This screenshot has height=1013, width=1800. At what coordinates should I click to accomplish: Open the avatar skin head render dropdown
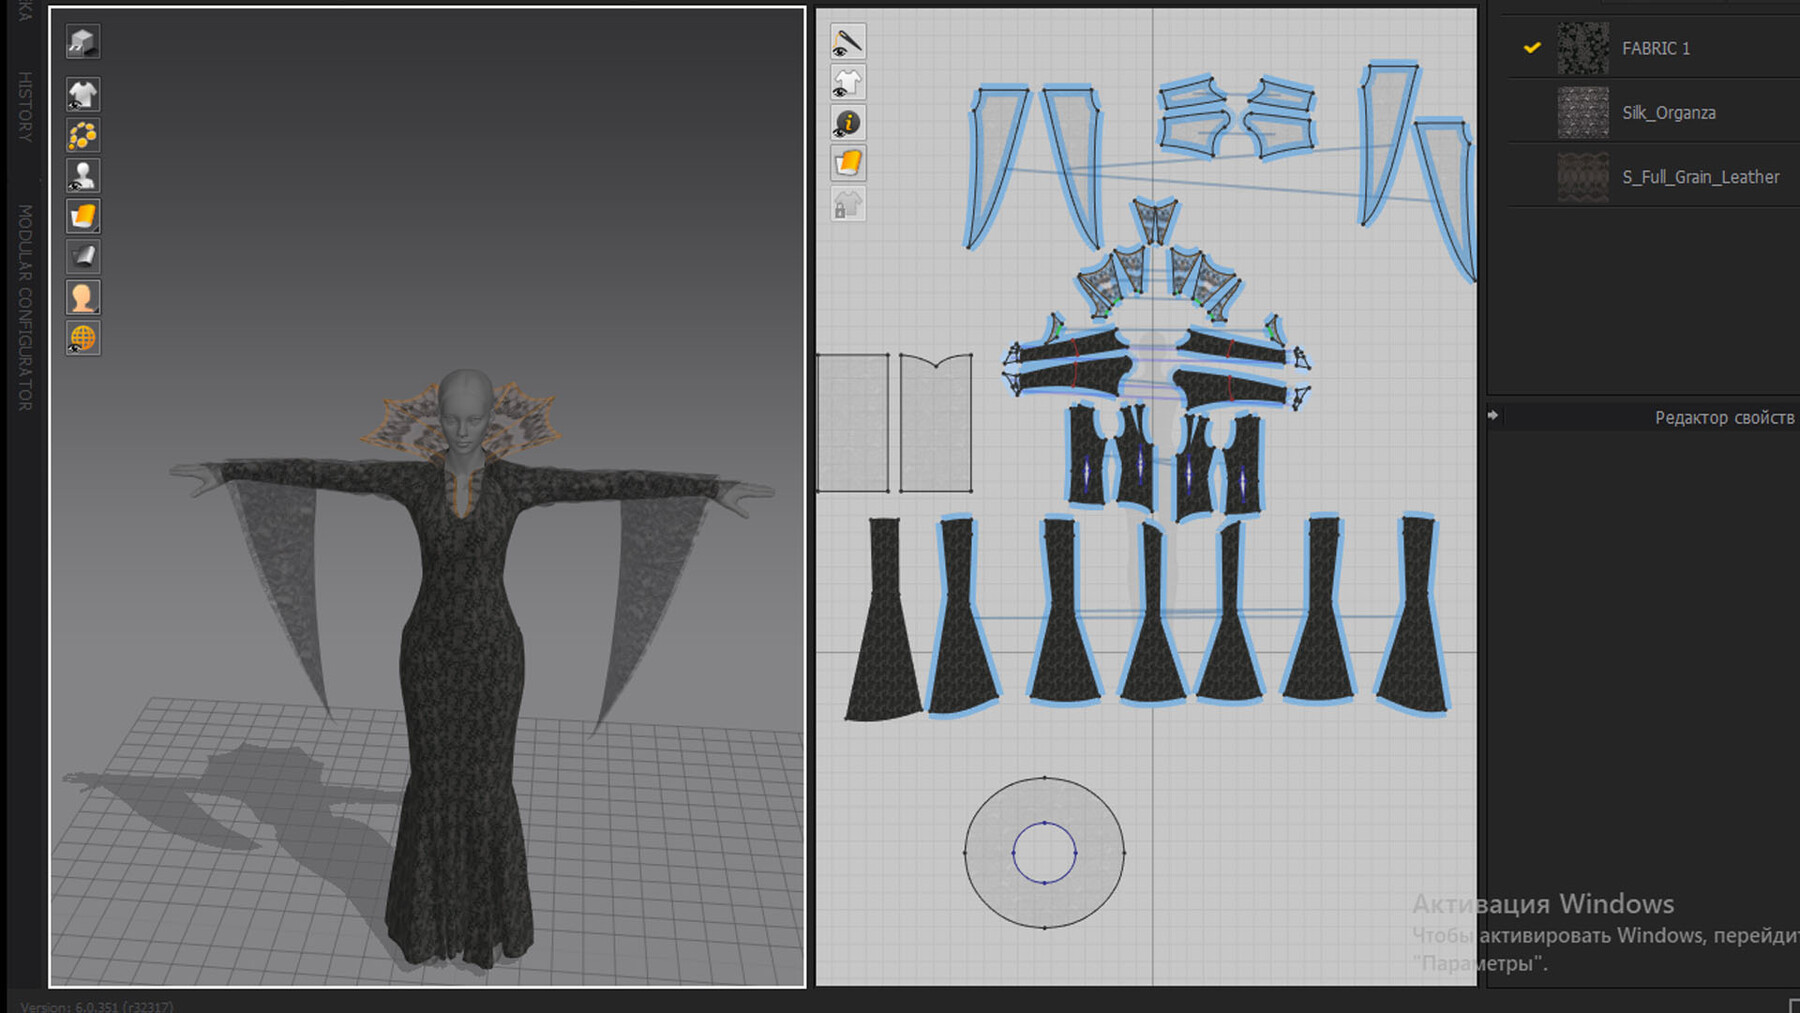83,297
